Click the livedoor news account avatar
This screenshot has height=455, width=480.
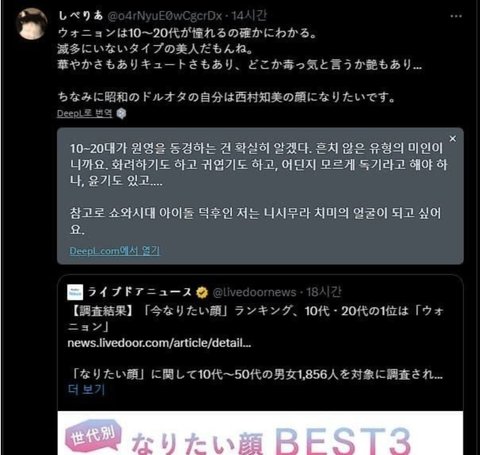pyautogui.click(x=75, y=292)
